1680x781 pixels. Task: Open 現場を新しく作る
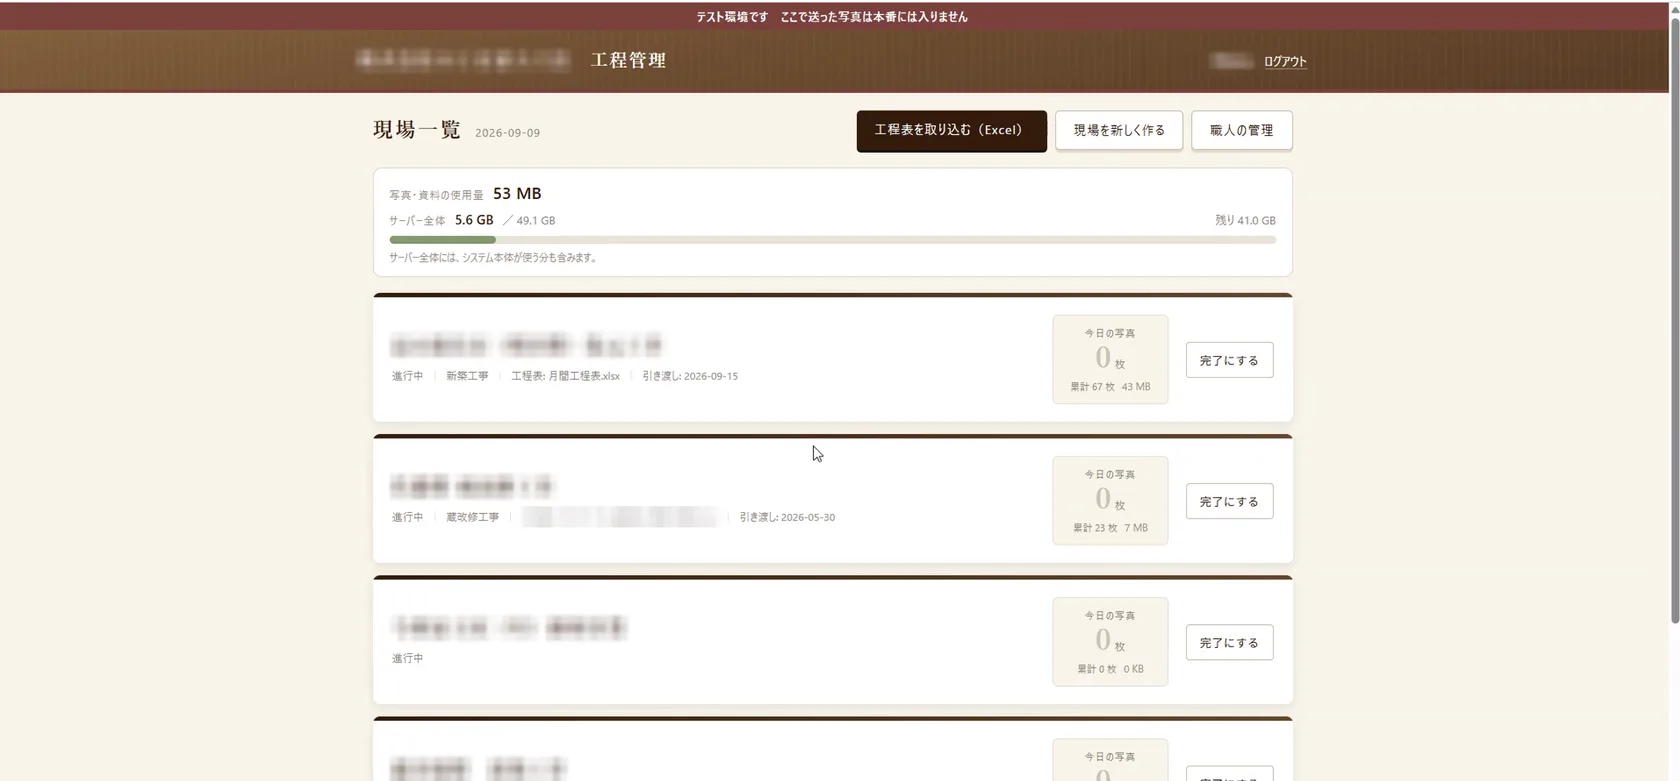pyautogui.click(x=1119, y=131)
